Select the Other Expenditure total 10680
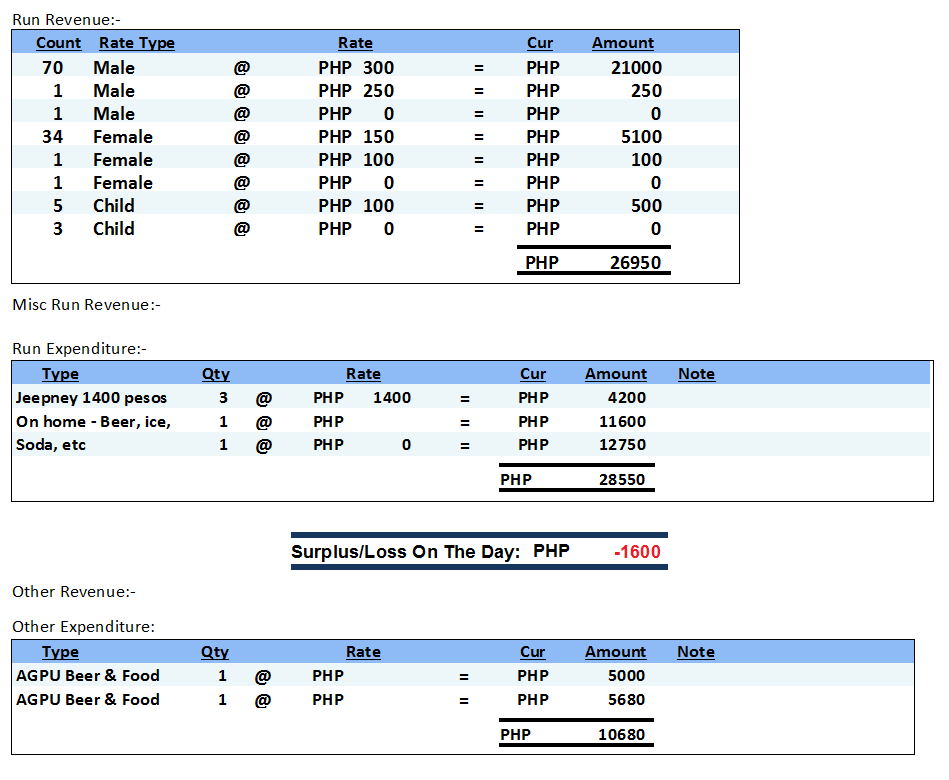The width and height of the screenshot is (949, 780). click(622, 735)
